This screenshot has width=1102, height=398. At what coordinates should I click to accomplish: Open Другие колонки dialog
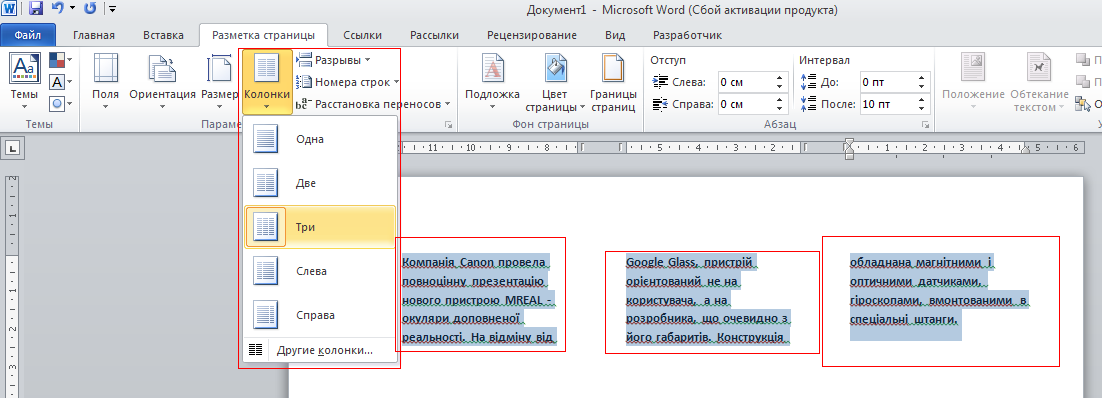click(x=320, y=350)
